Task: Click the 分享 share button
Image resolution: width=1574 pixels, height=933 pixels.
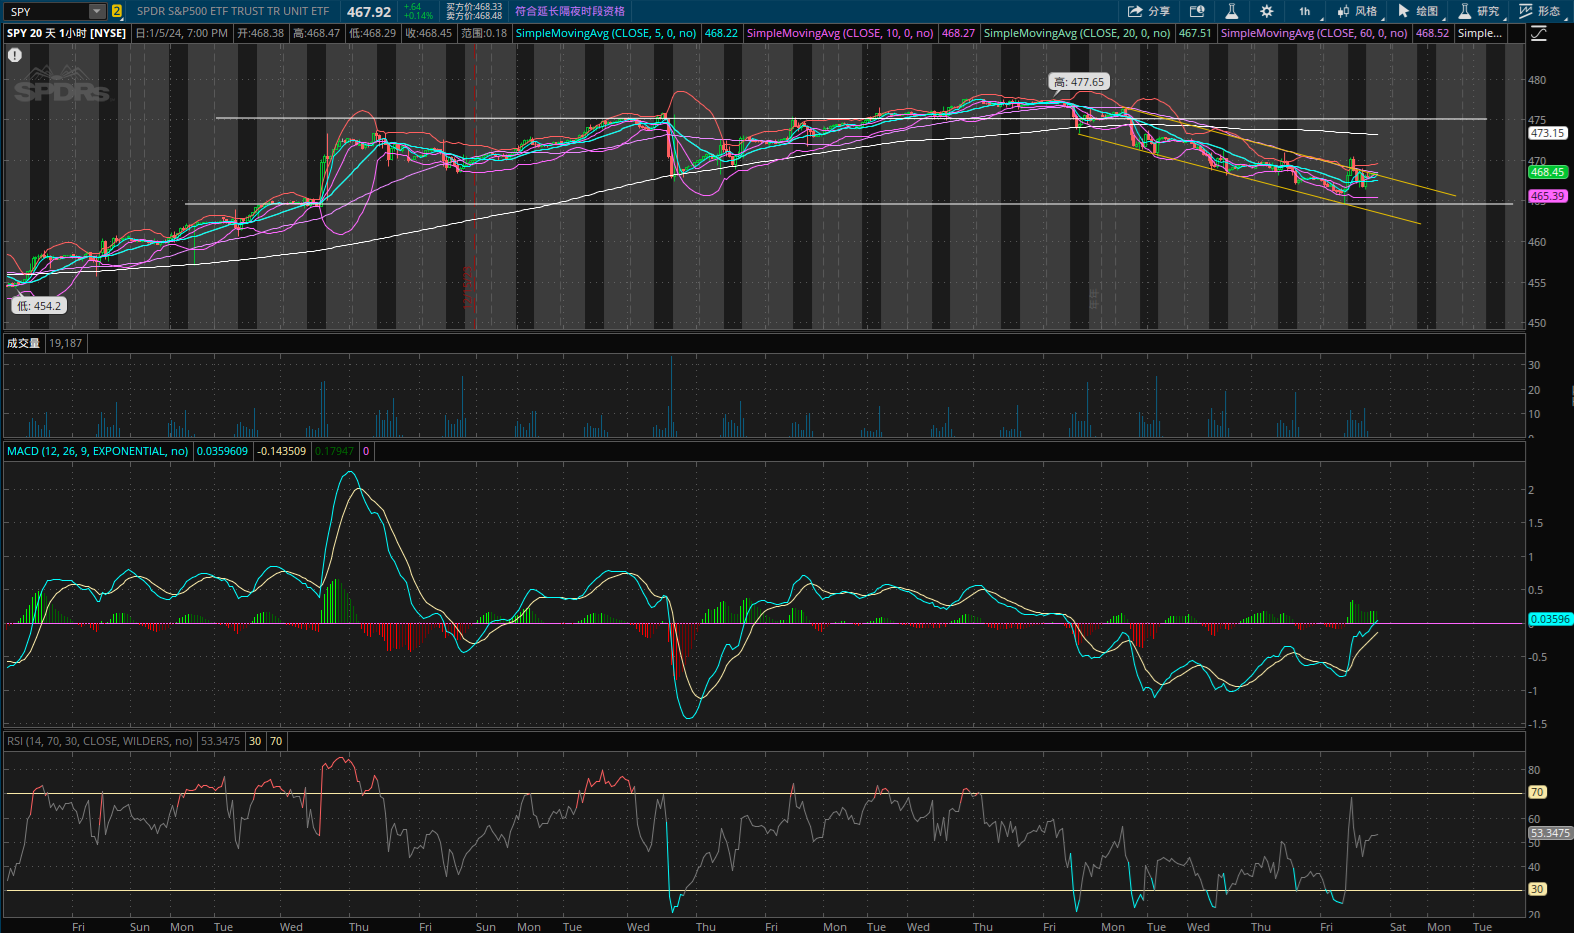Action: pyautogui.click(x=1148, y=11)
